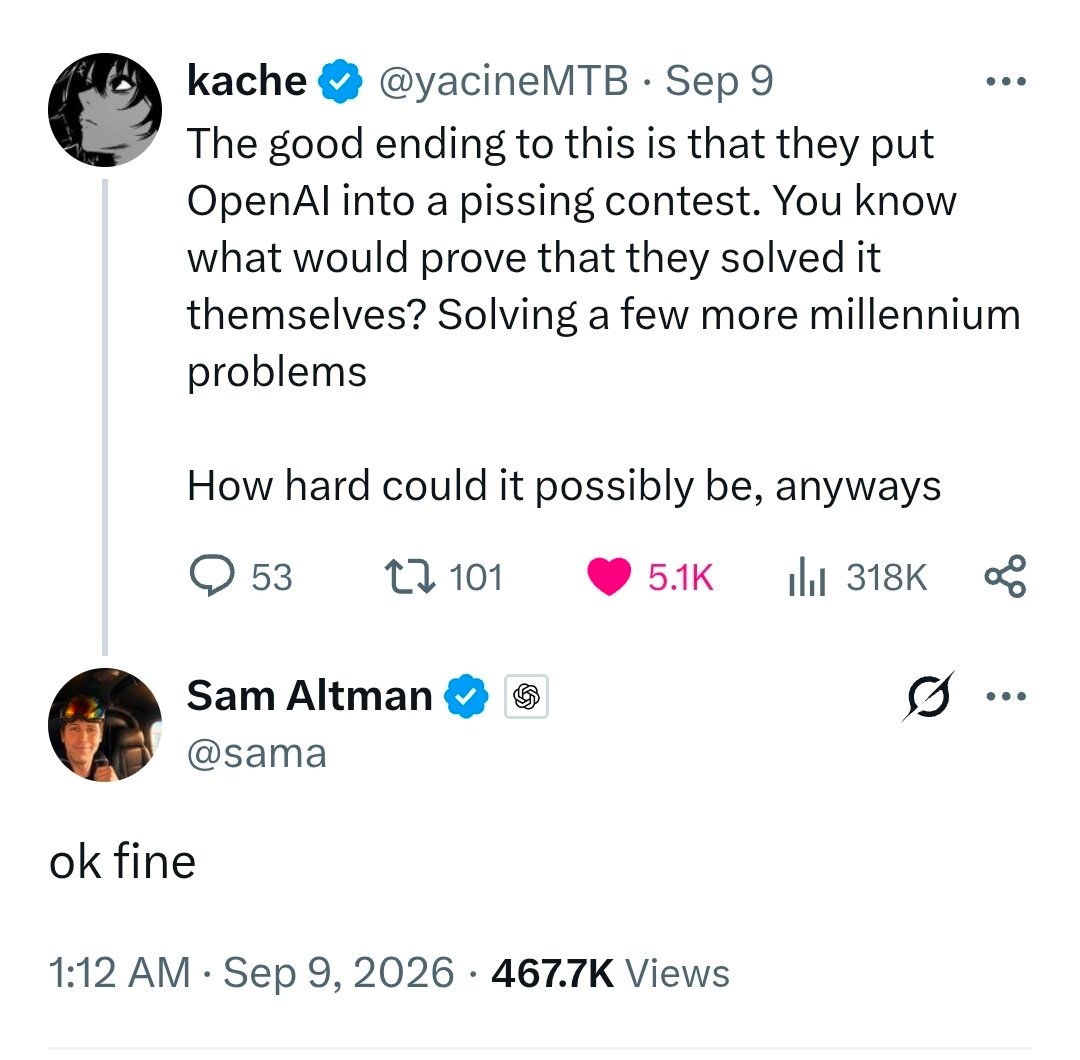1080x1060 pixels.
Task: Click the 1:12 AM · Sep 9, 2026 timestamp
Action: coord(251,973)
